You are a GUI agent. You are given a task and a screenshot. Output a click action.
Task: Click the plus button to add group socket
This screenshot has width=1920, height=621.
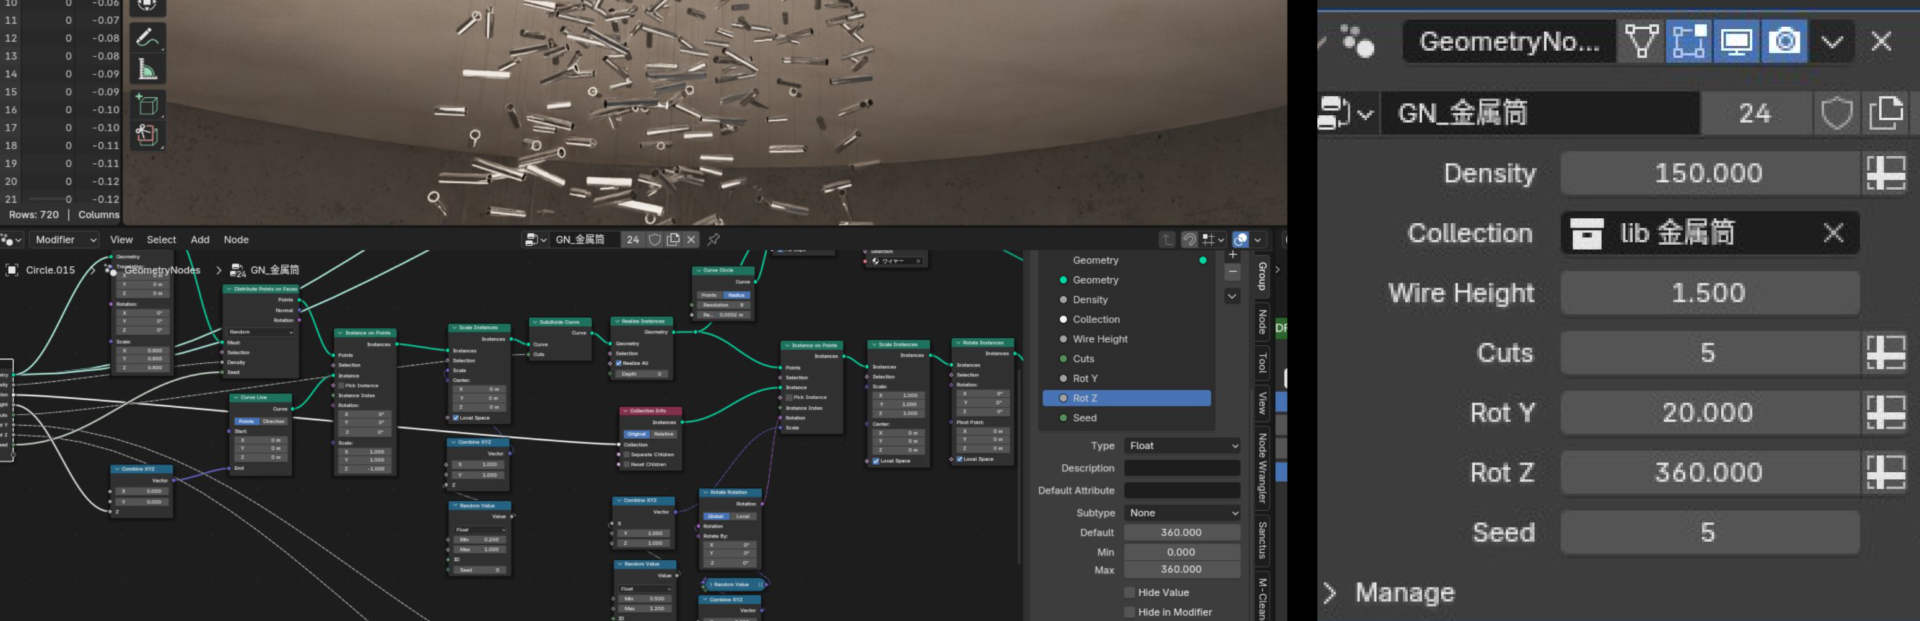coord(1233,255)
